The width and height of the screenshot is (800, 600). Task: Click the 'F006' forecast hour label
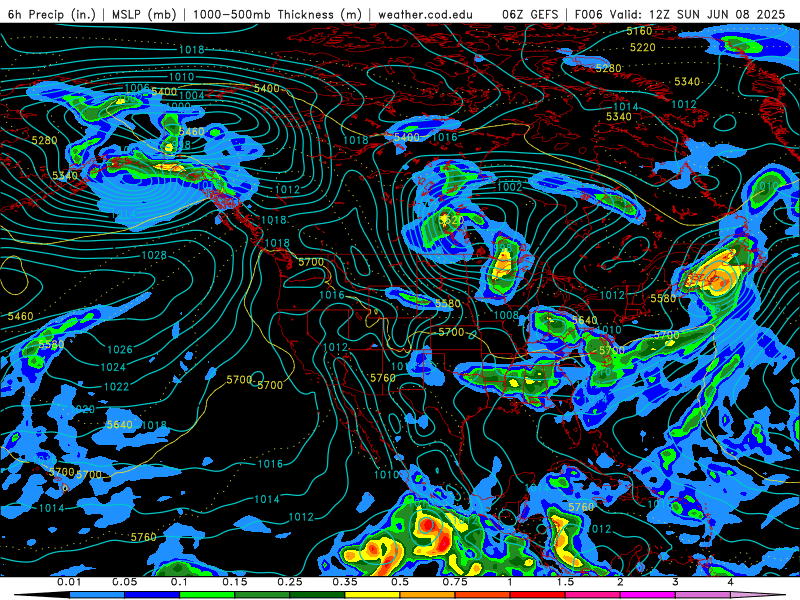589,14
